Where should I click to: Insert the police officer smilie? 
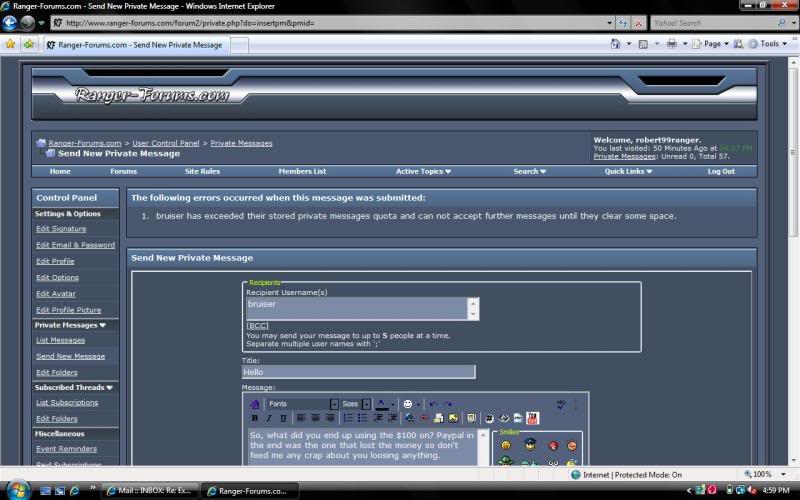point(530,445)
